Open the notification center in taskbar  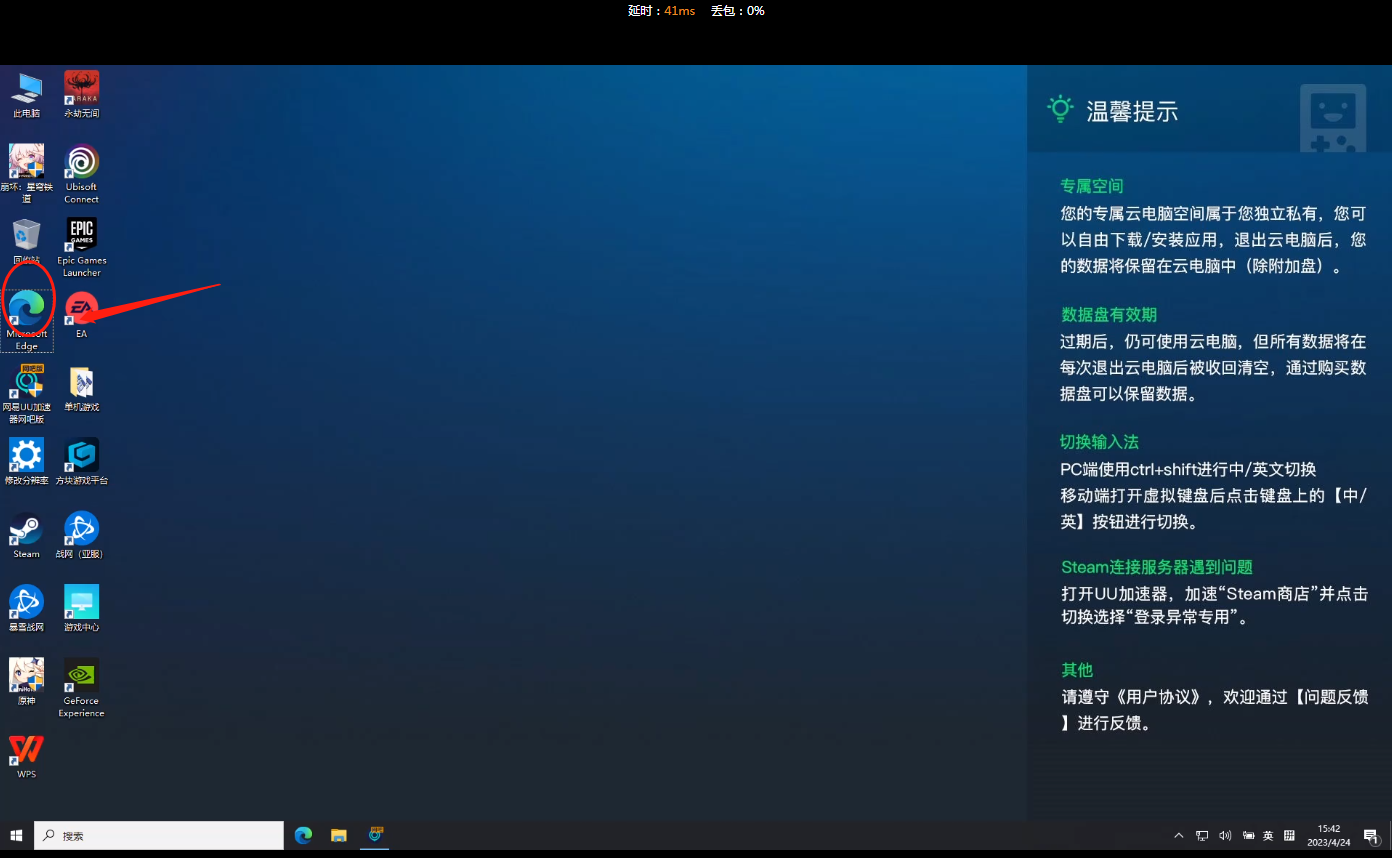pyautogui.click(x=1371, y=835)
